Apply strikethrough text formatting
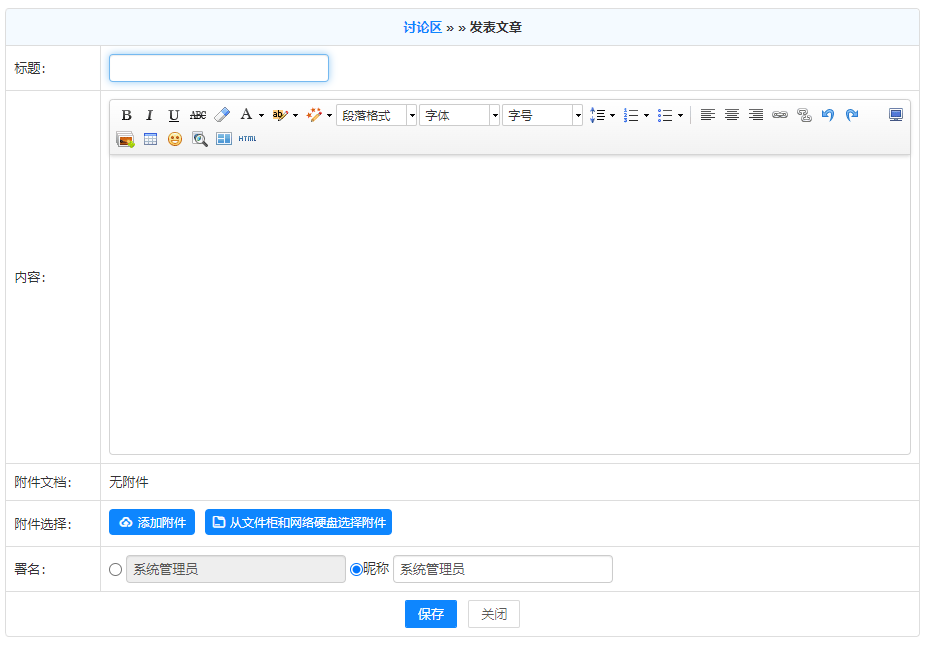Screen dimensions: 925x646 (x=198, y=115)
